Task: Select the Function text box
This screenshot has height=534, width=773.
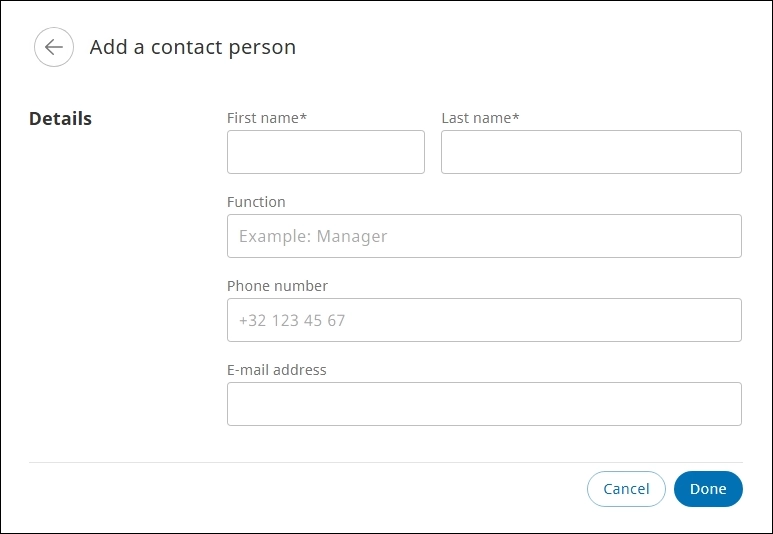Action: [x=484, y=236]
